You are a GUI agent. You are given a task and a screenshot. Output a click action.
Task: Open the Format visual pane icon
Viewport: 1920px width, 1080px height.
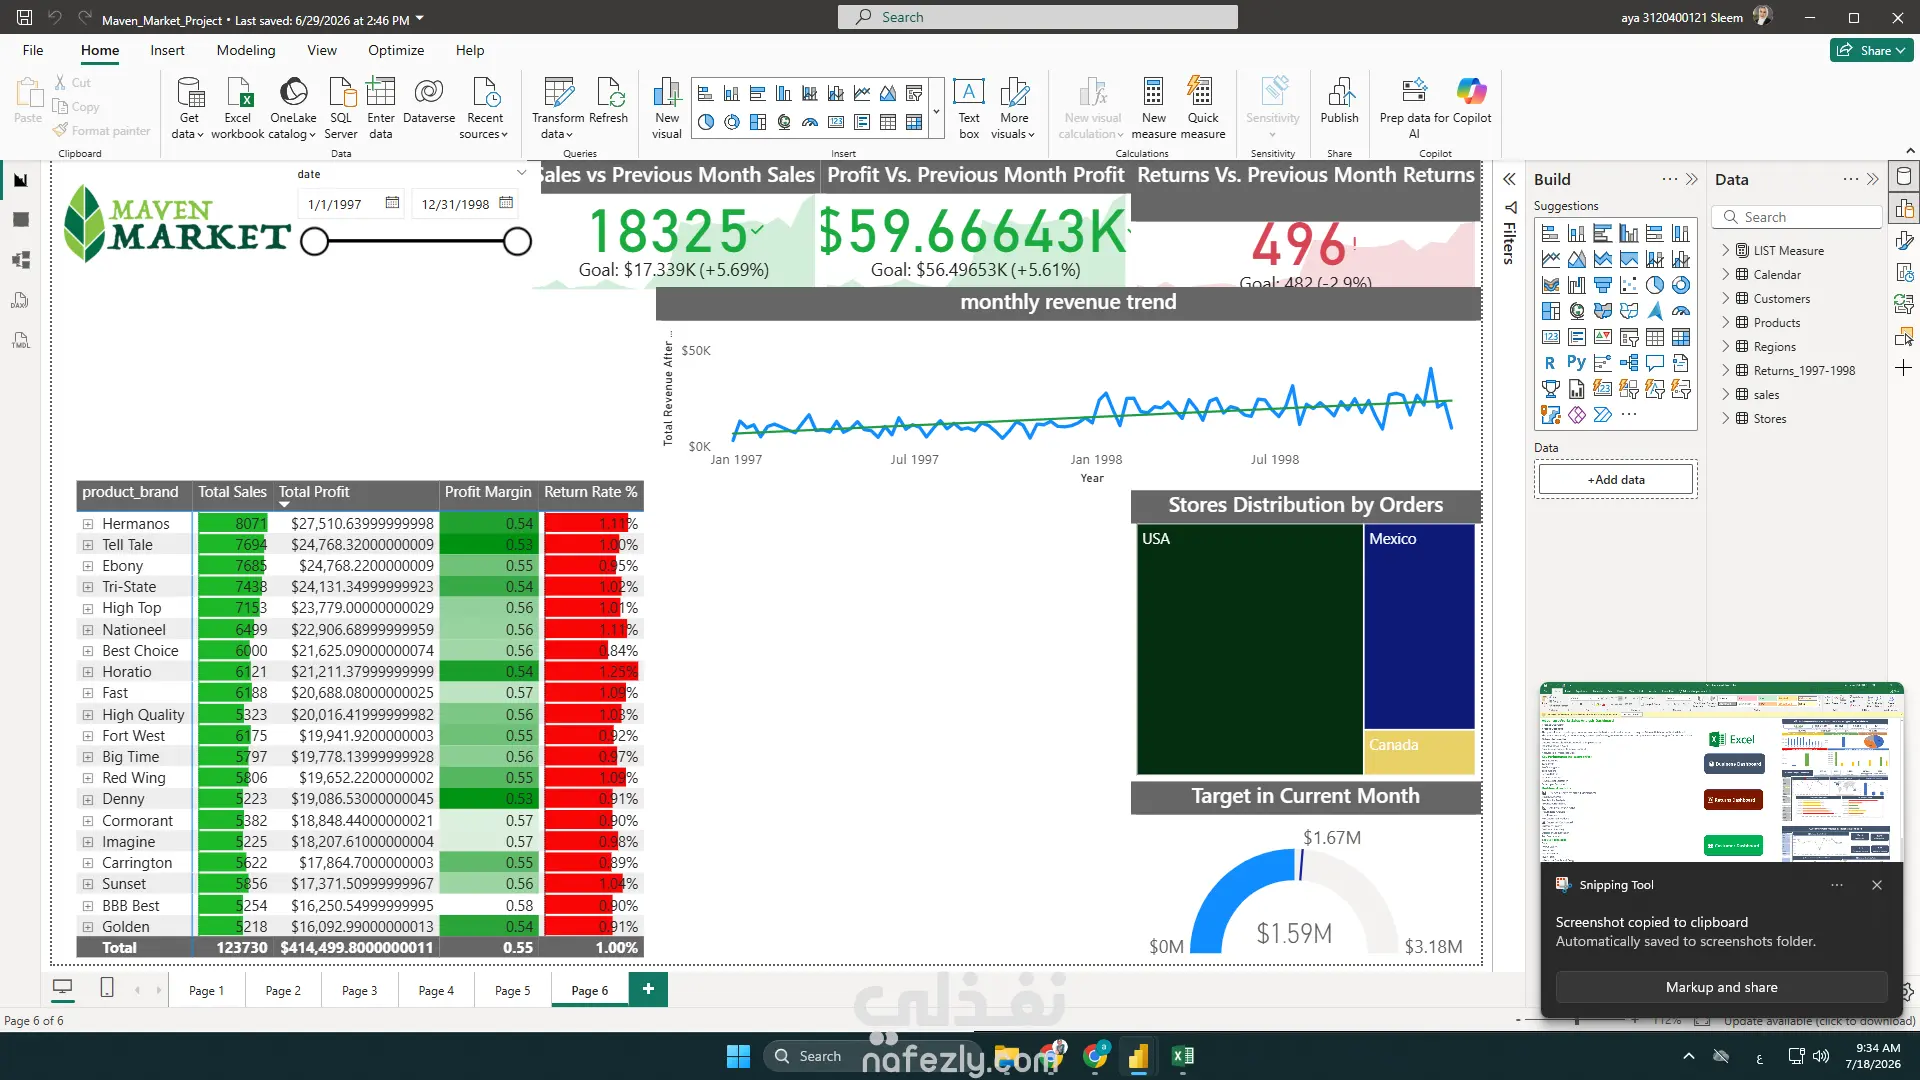pyautogui.click(x=1904, y=241)
